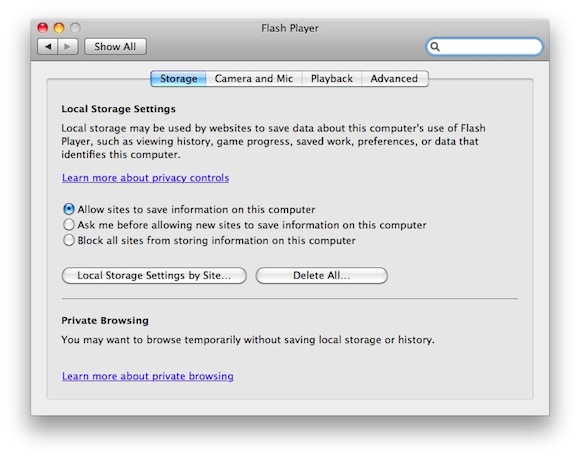Switch to the Storage tab
The width and height of the screenshot is (580, 458).
178,79
